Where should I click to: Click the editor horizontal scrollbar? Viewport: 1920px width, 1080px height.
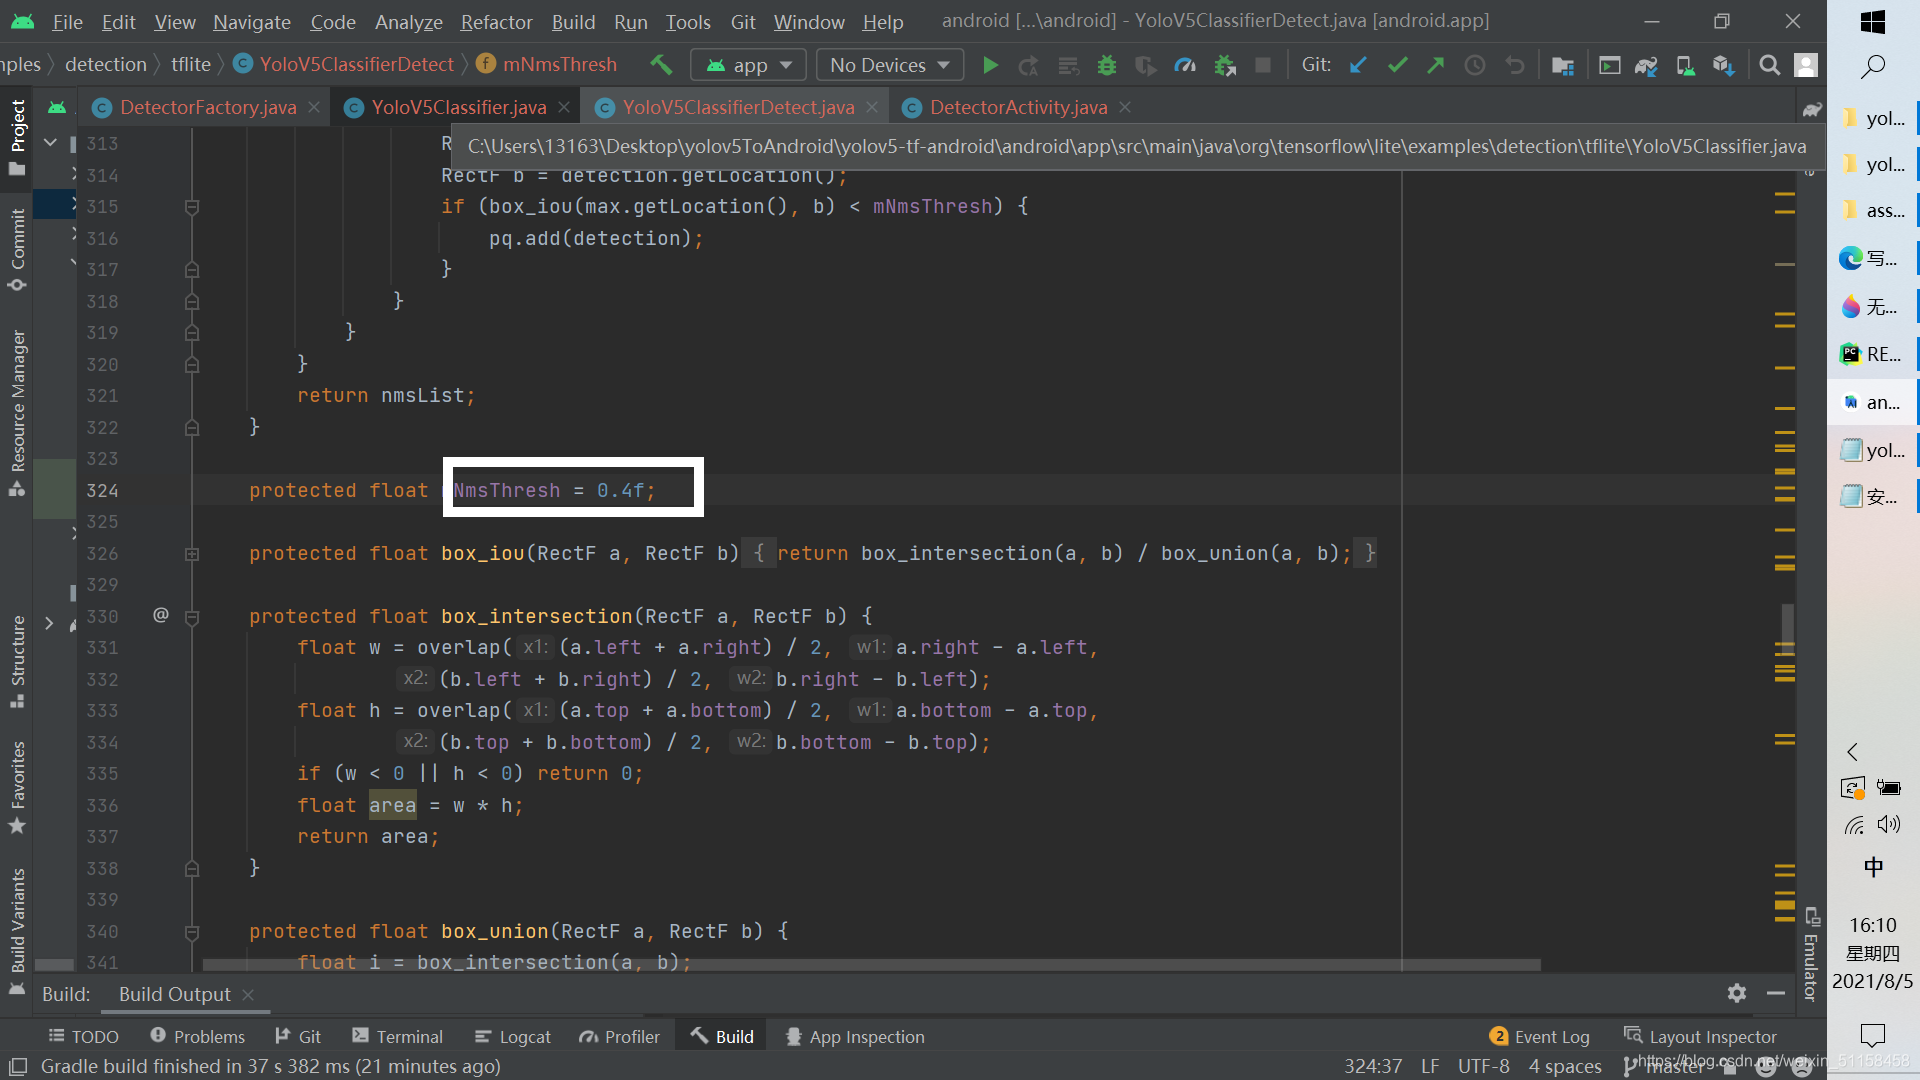(x=870, y=965)
